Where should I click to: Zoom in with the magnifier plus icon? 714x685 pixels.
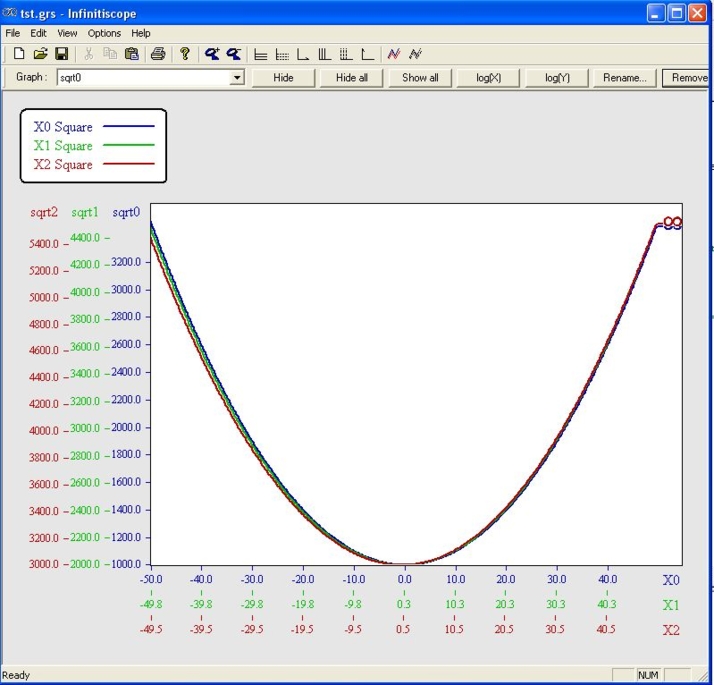pyautogui.click(x=212, y=54)
